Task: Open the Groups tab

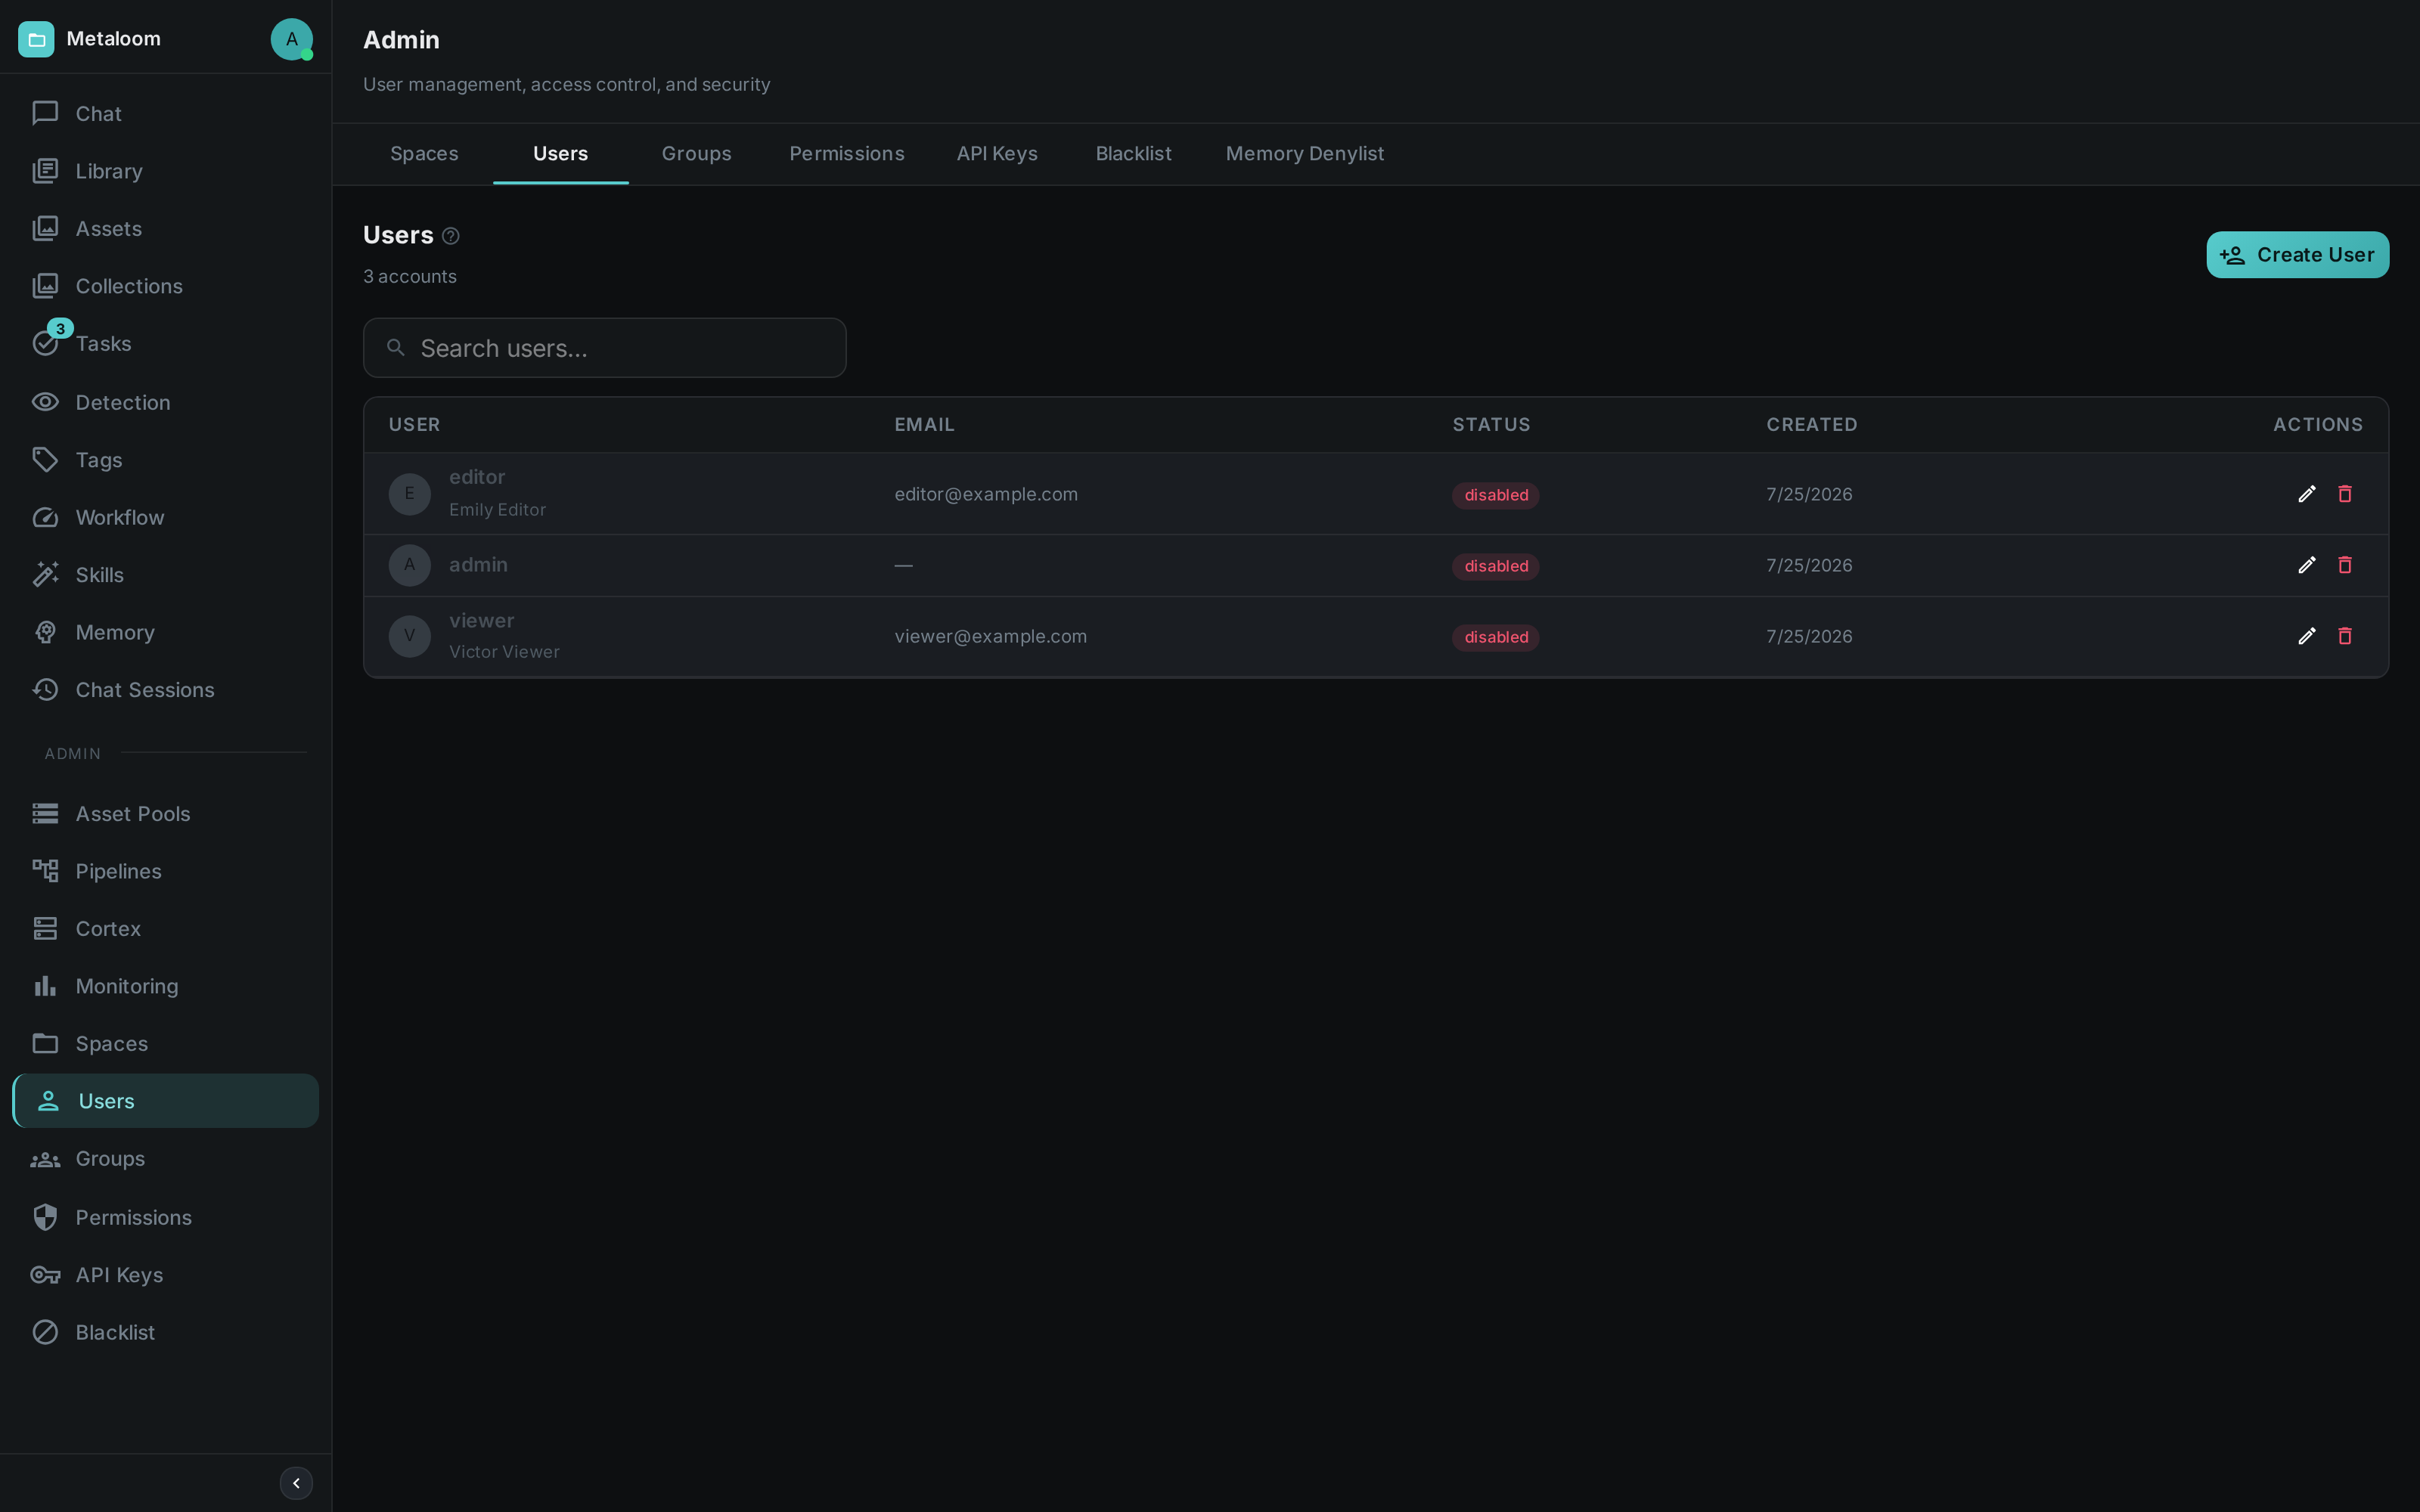Action: [696, 154]
